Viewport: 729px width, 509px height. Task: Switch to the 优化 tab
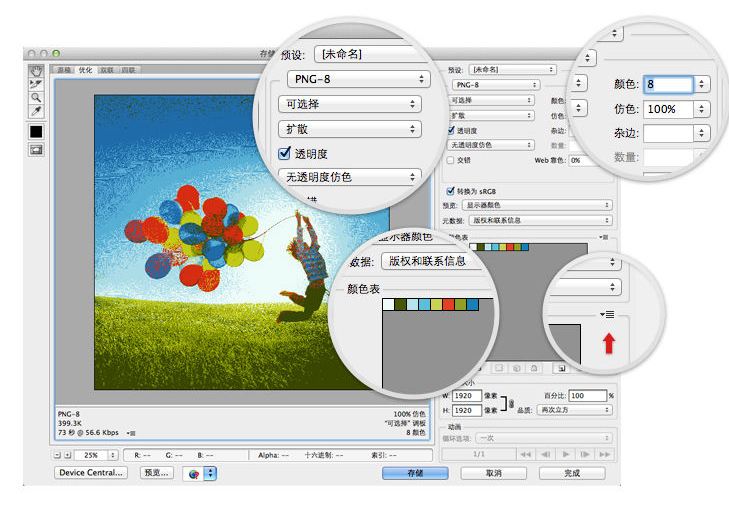(85, 70)
